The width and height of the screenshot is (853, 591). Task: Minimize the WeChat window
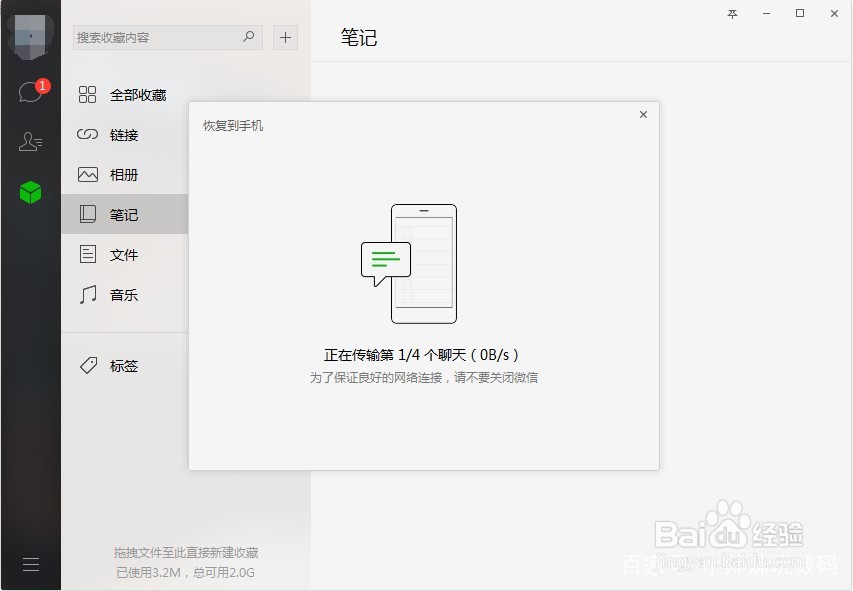coord(767,14)
